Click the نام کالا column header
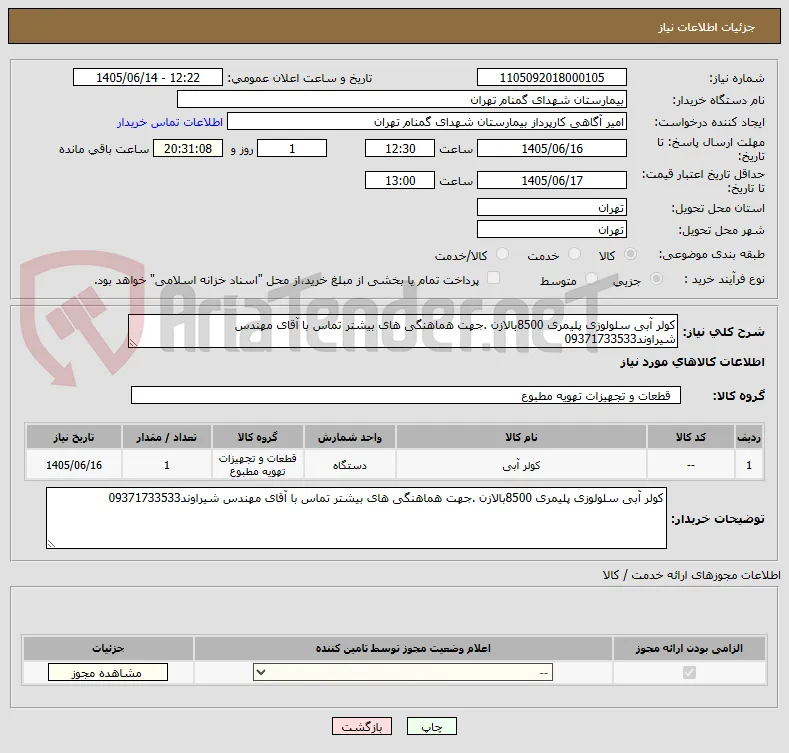The width and height of the screenshot is (789, 753). coord(521,437)
